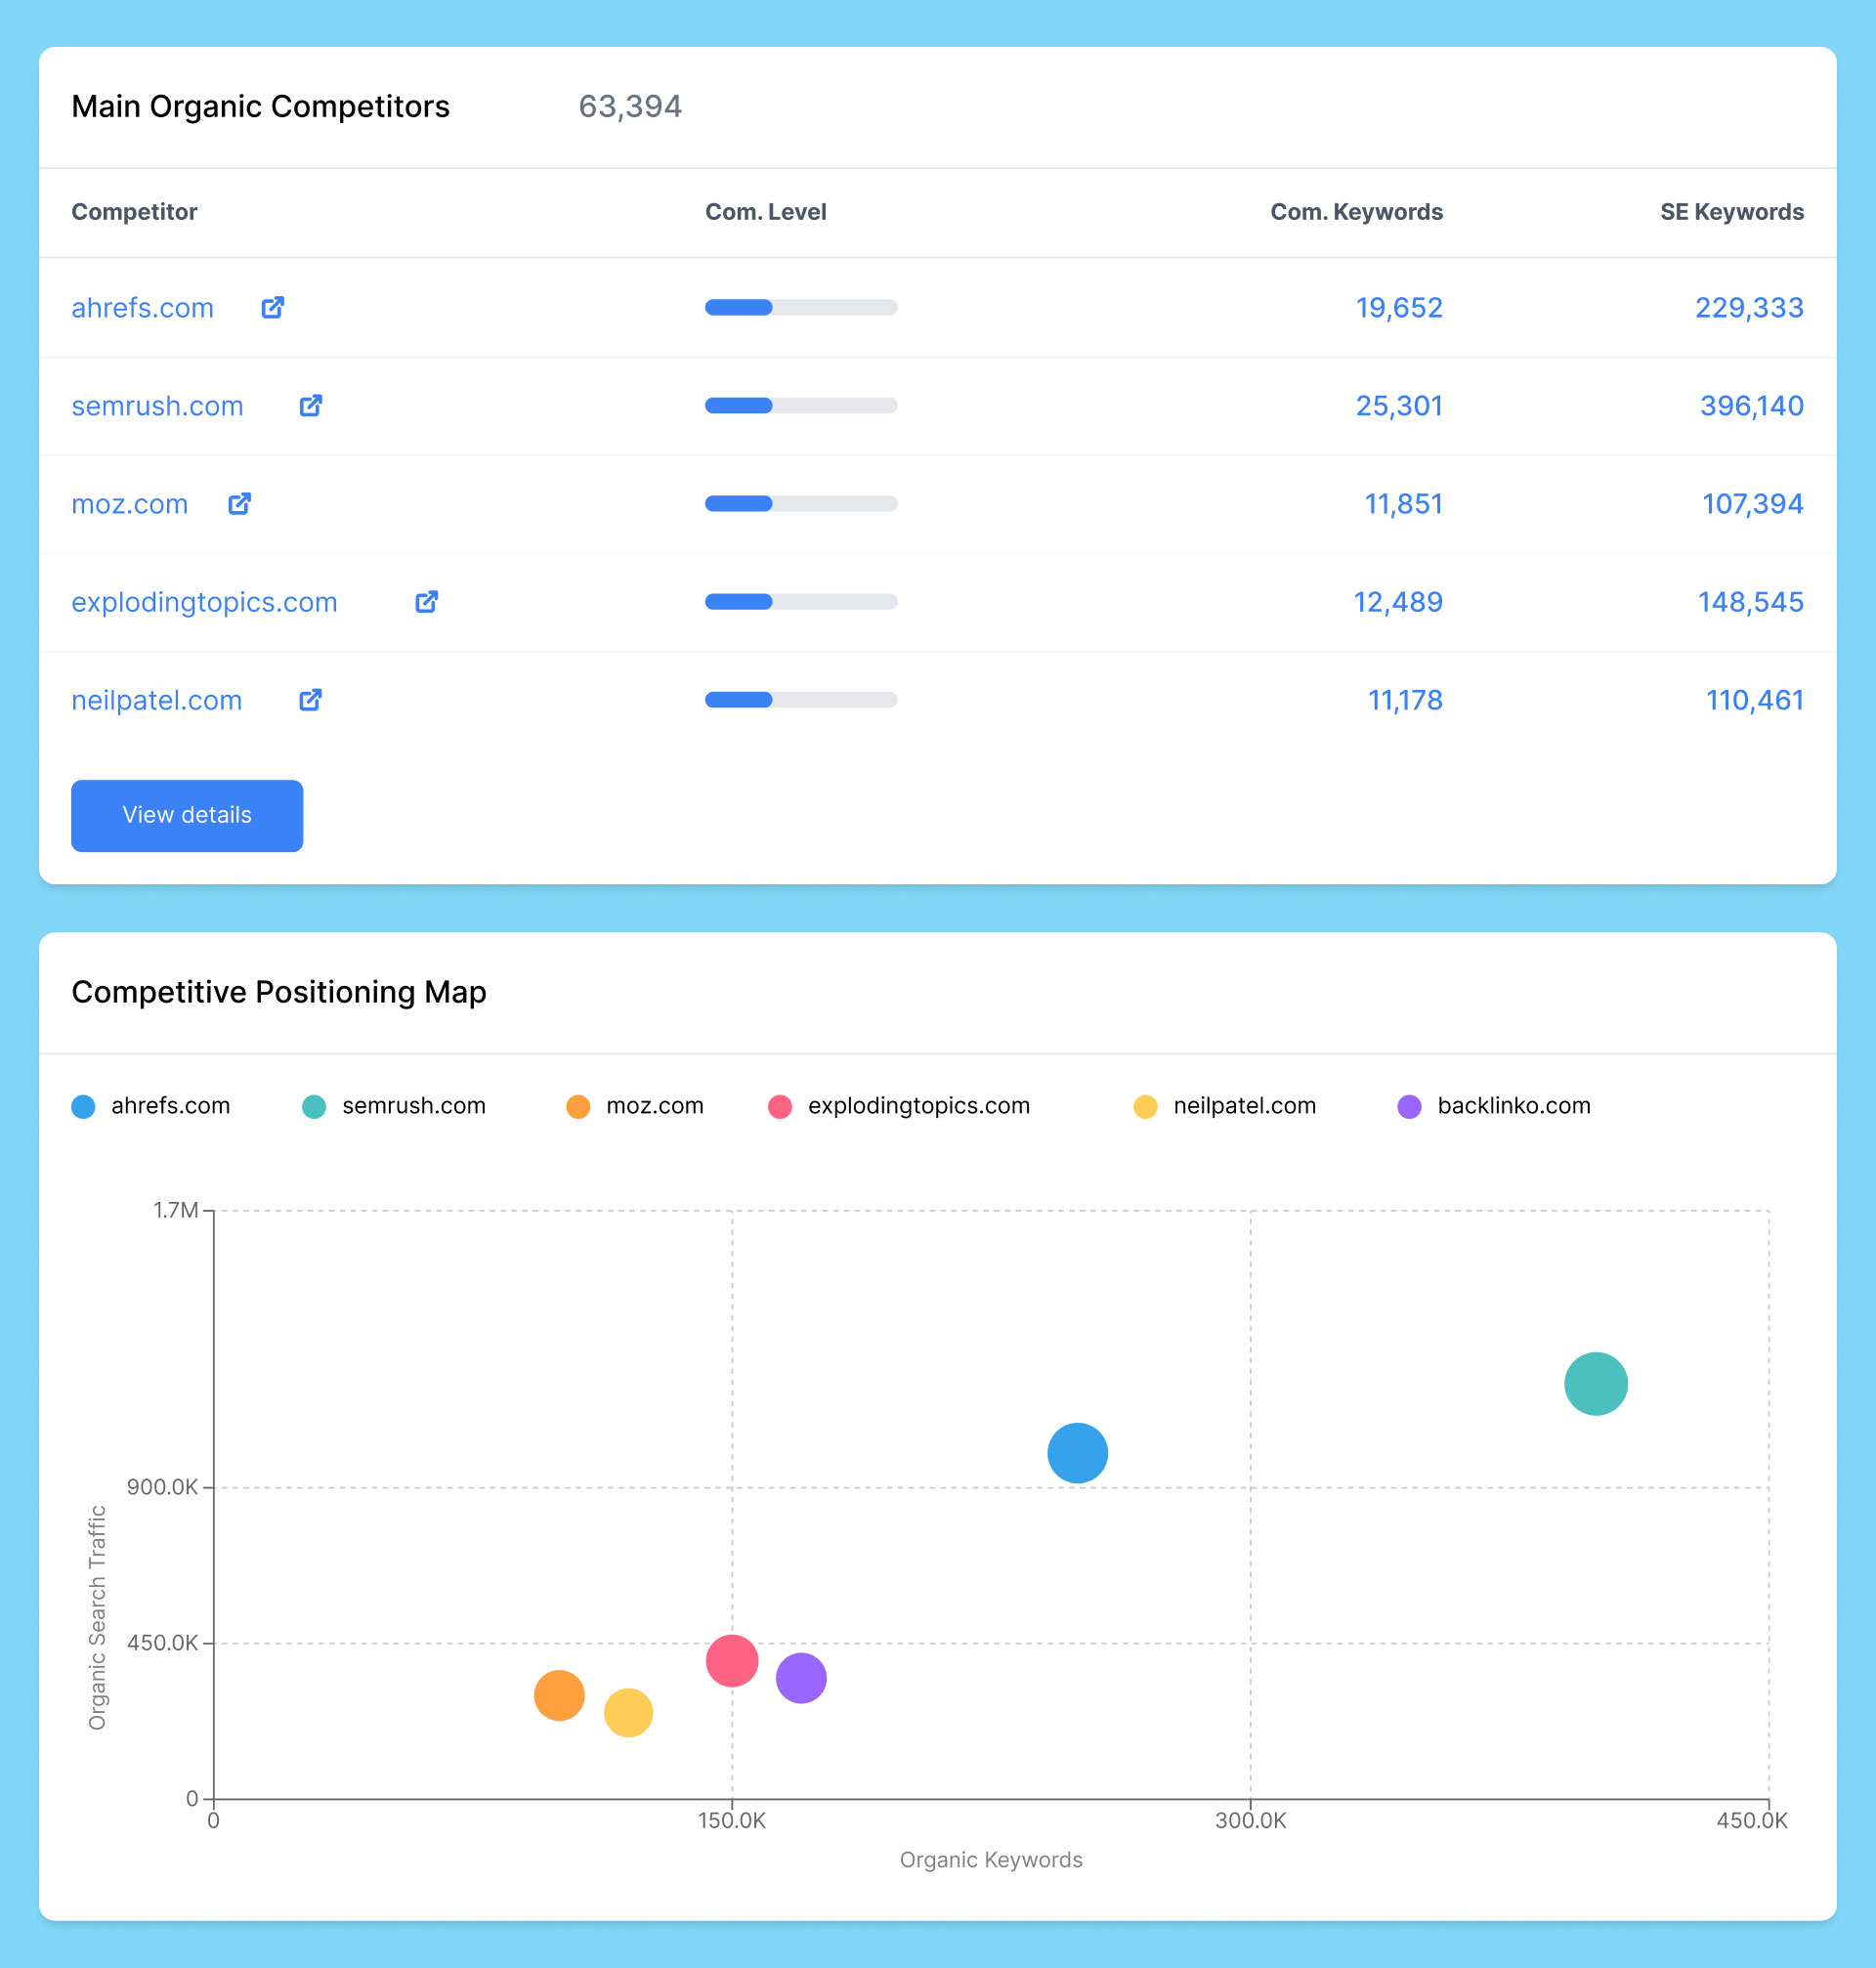This screenshot has width=1876, height=1968.
Task: Click moz.com competition level bar
Action: 801,503
